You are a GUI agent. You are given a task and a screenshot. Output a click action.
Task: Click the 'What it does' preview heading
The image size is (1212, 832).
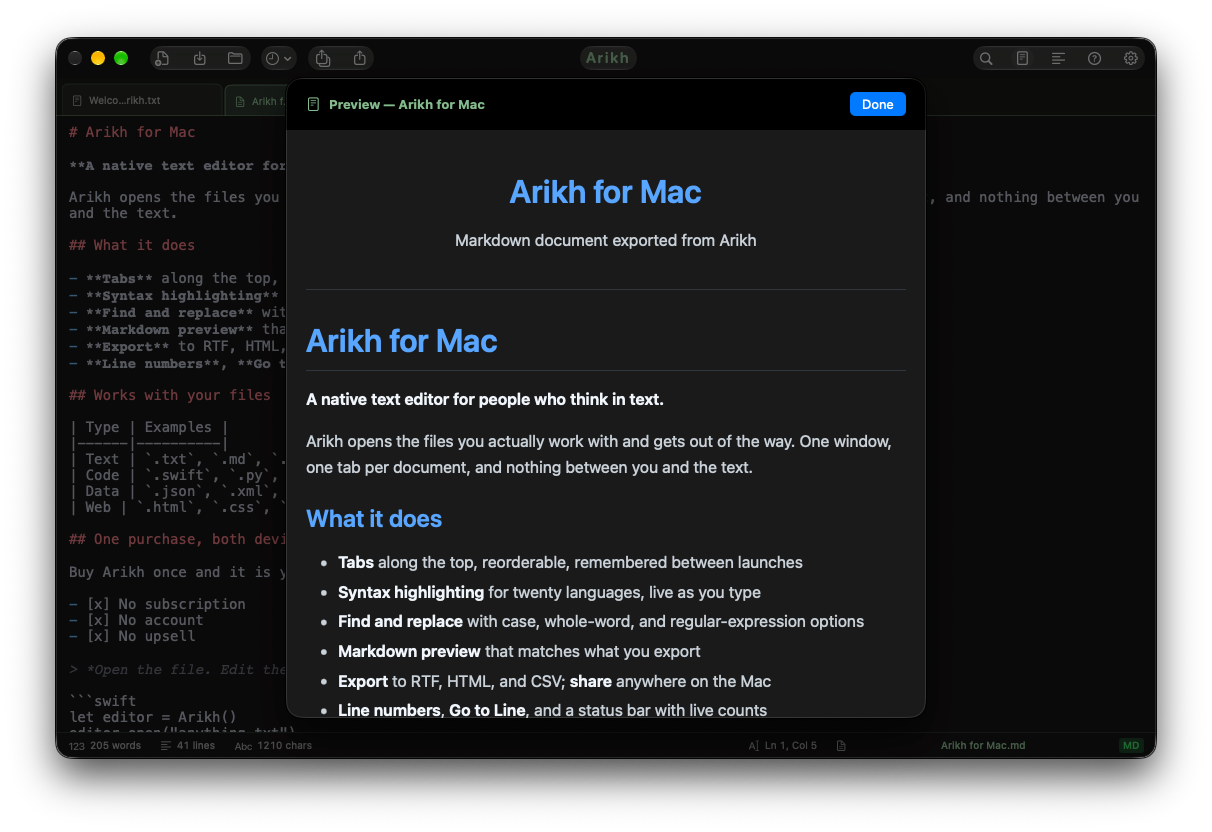point(374,518)
